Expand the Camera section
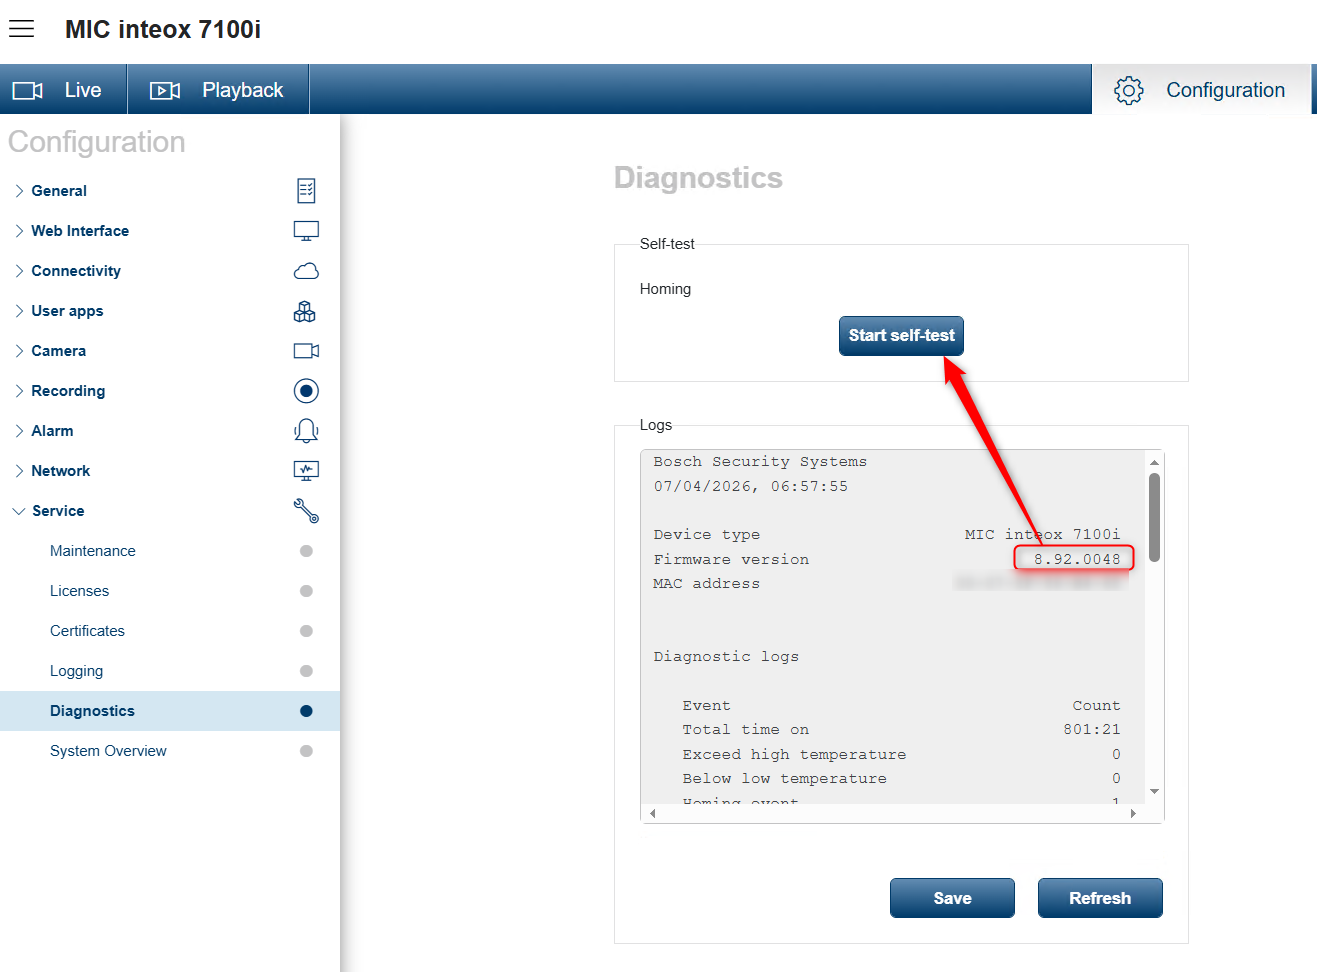This screenshot has width=1317, height=972. [58, 351]
